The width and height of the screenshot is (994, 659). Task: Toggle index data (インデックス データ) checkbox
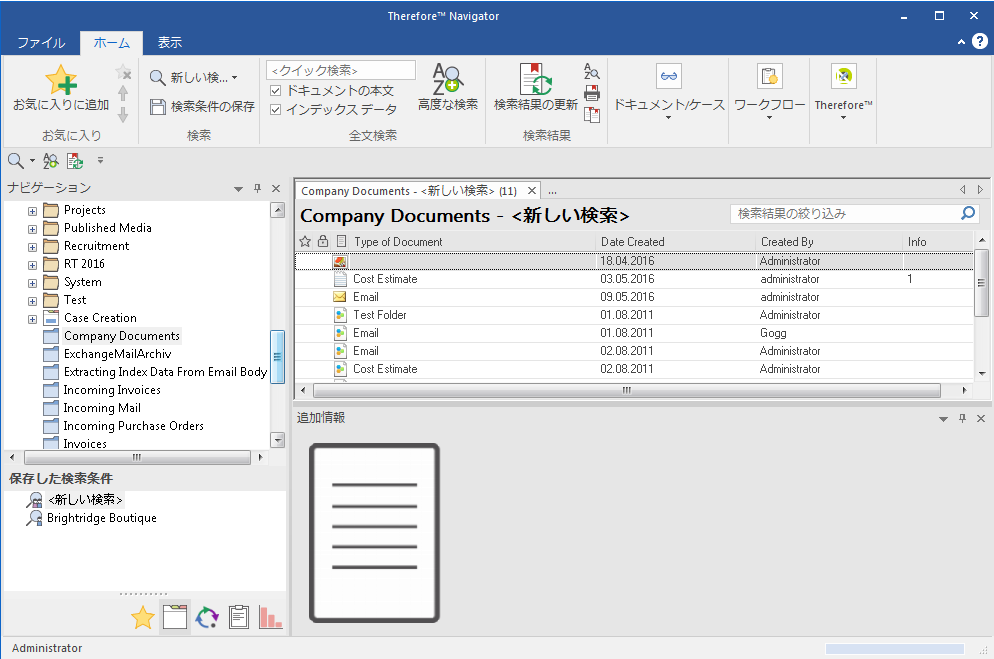point(276,110)
